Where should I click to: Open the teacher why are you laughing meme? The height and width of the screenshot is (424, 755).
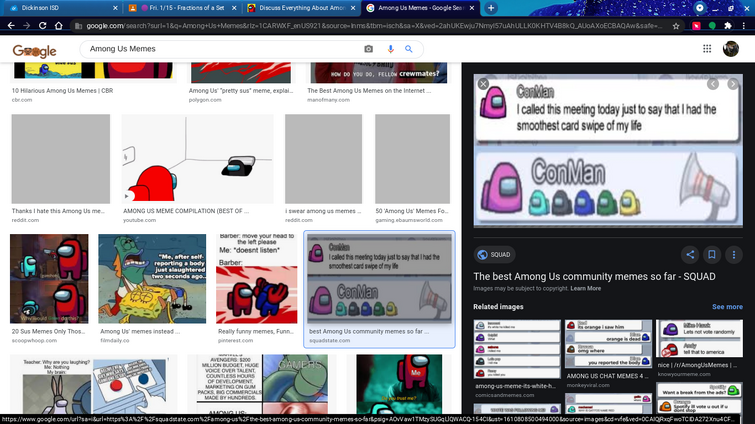point(93,384)
